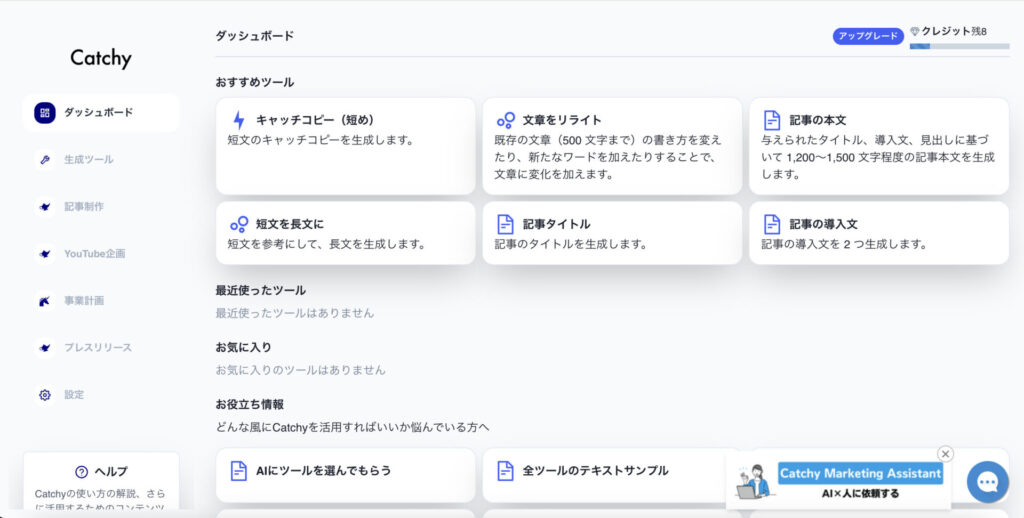This screenshot has width=1024, height=518.
Task: Click the 短文を長文に card icon
Action: [238, 224]
